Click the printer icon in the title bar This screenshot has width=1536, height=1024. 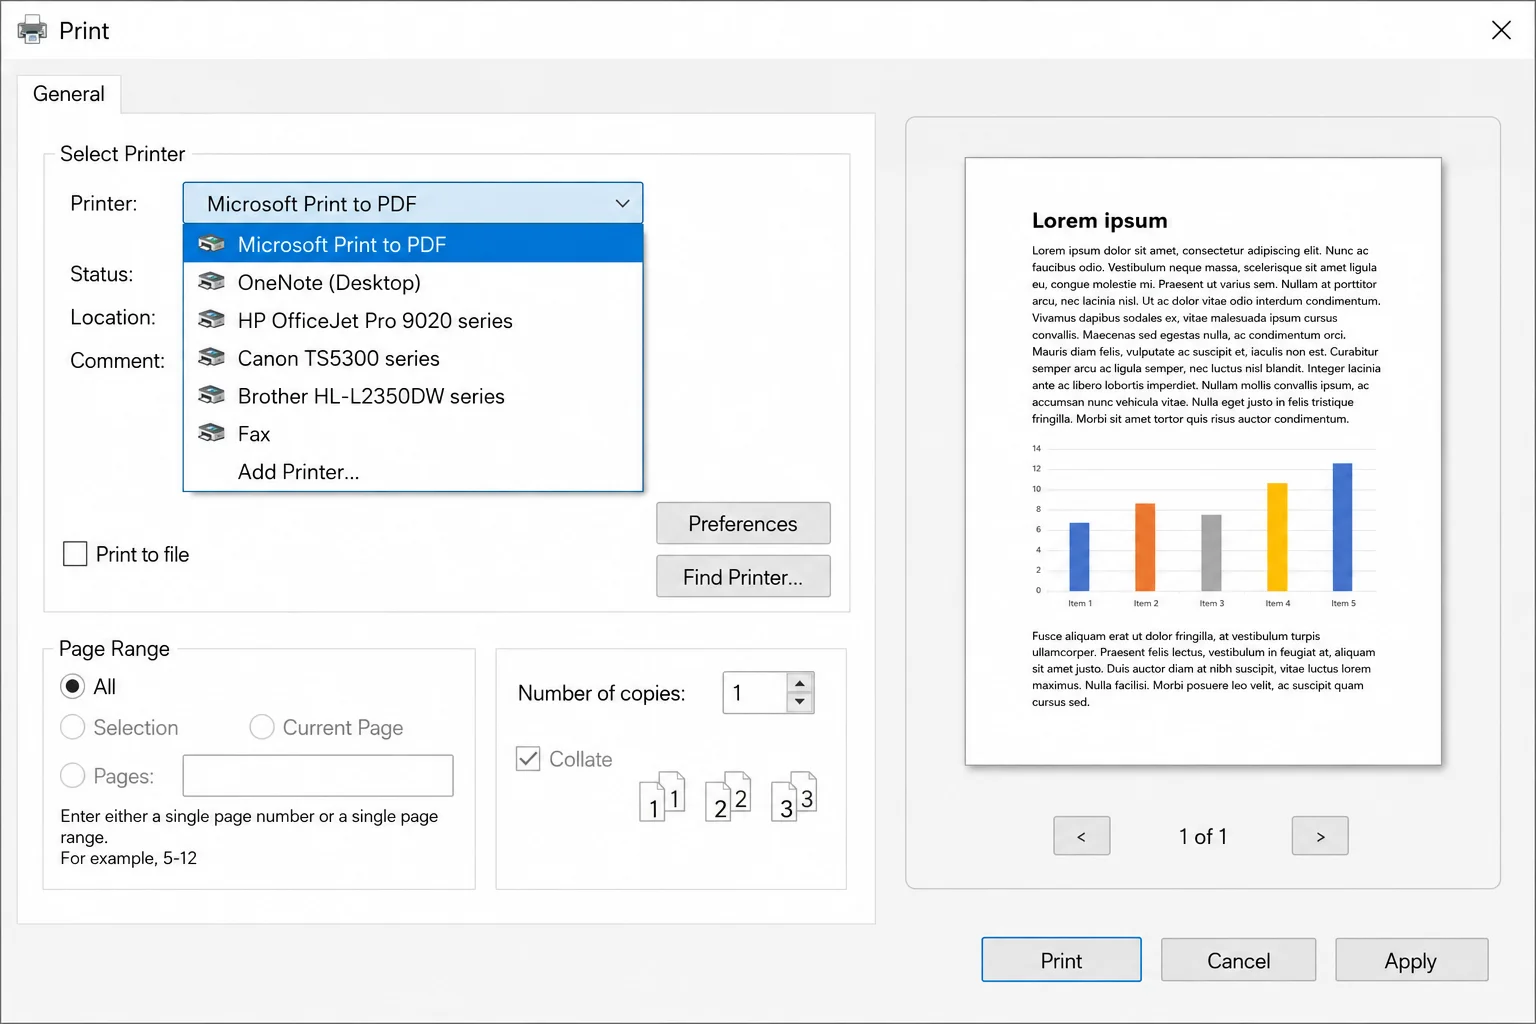32,30
